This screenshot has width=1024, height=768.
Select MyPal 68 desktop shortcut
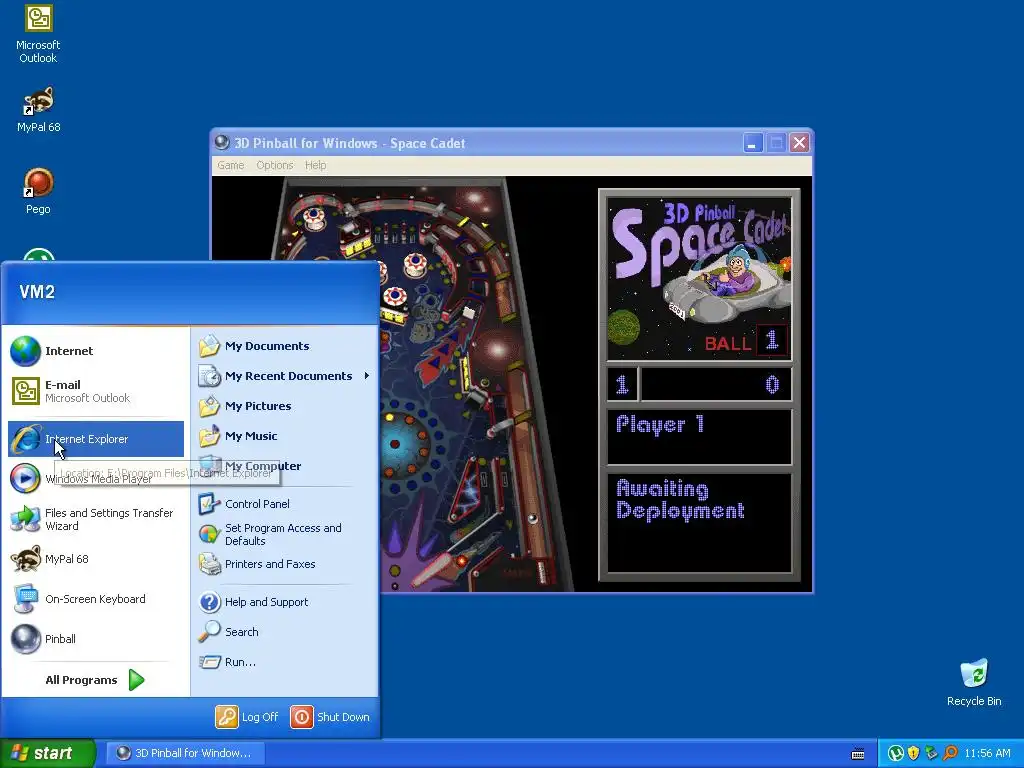click(38, 110)
